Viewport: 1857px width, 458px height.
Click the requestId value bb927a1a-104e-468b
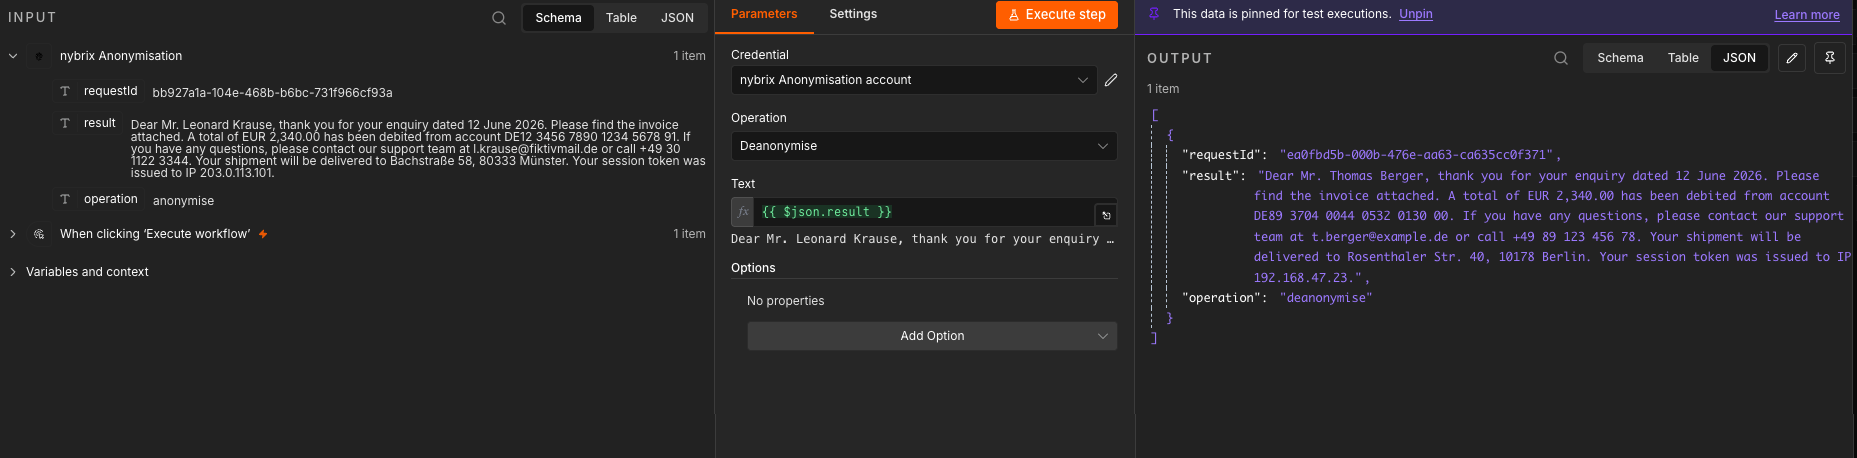(x=272, y=93)
